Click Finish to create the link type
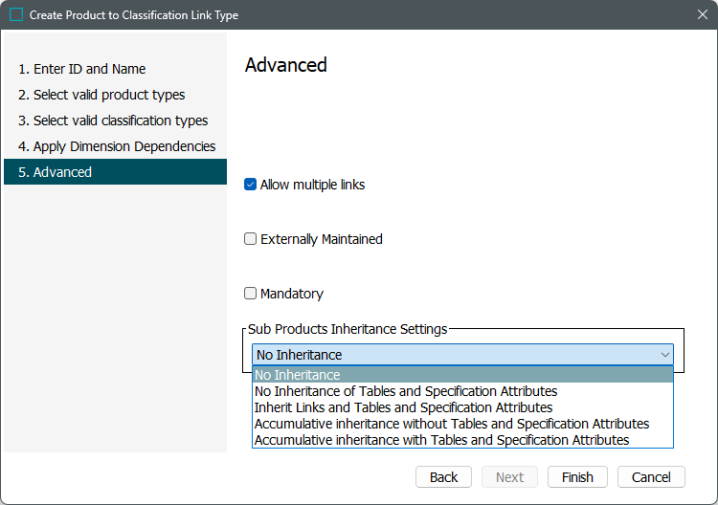The width and height of the screenshot is (718, 505). 577,477
